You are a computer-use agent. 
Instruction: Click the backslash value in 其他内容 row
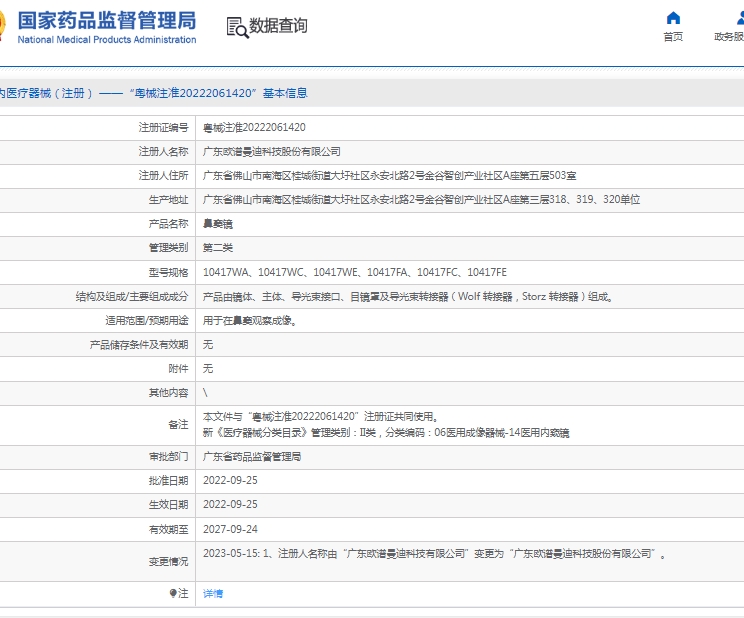(205, 393)
